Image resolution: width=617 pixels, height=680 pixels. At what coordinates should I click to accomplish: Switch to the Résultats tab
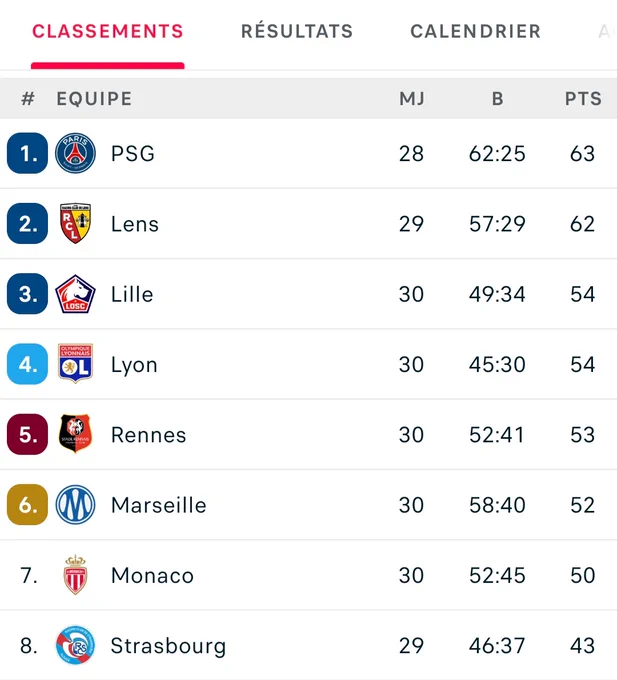(x=297, y=31)
